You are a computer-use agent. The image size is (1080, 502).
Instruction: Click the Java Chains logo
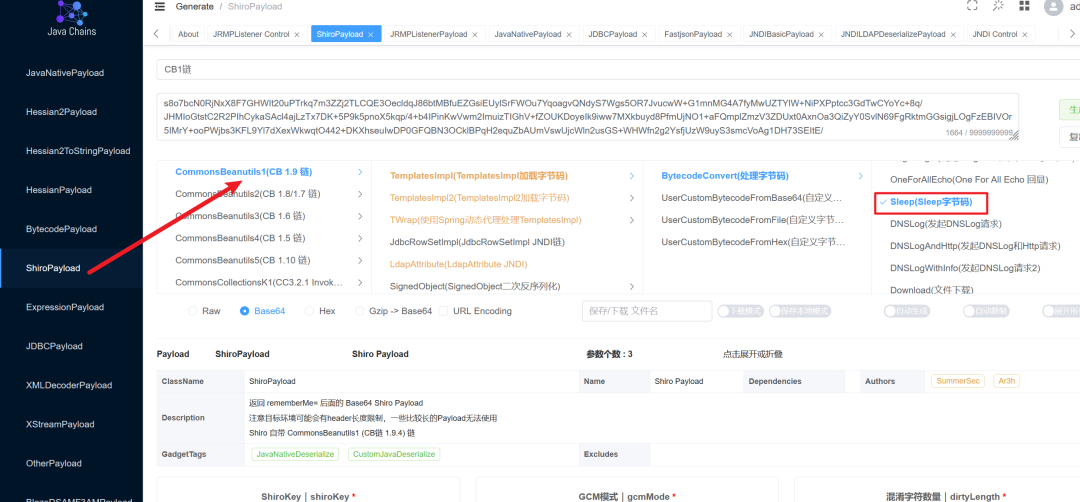coord(71,18)
